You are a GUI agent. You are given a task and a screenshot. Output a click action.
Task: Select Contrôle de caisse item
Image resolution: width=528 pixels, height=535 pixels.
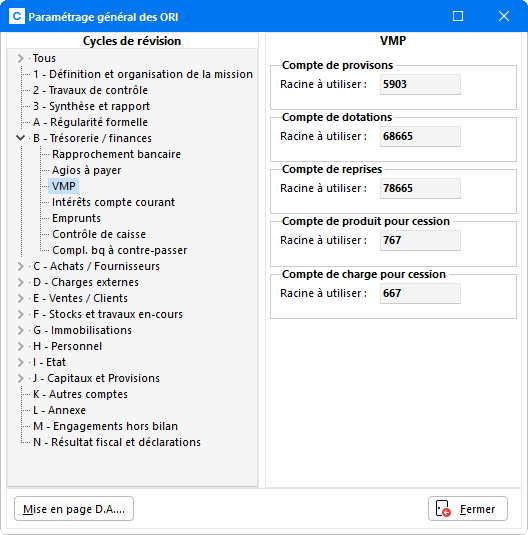click(x=99, y=234)
